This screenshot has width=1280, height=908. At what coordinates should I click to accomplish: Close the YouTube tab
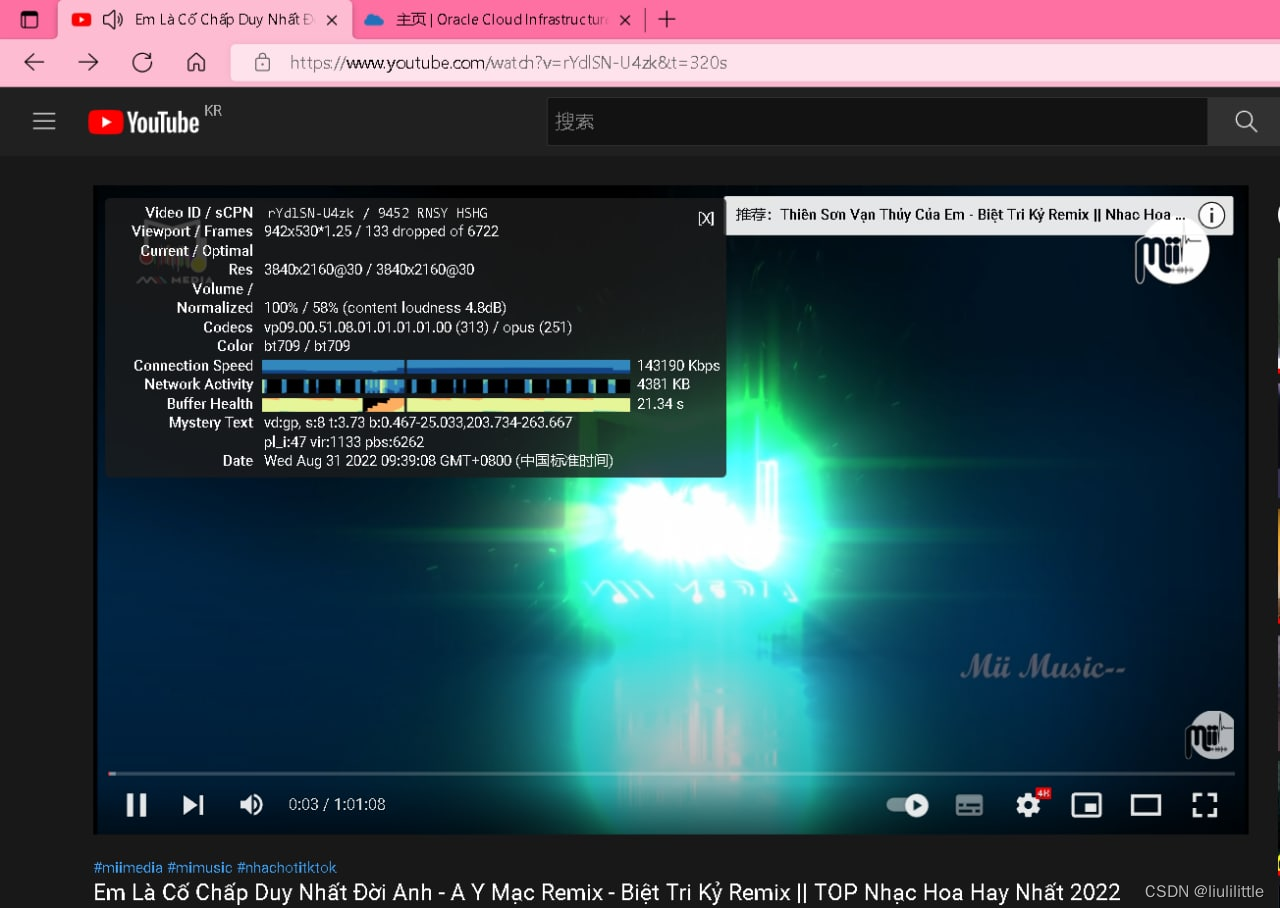[x=332, y=19]
